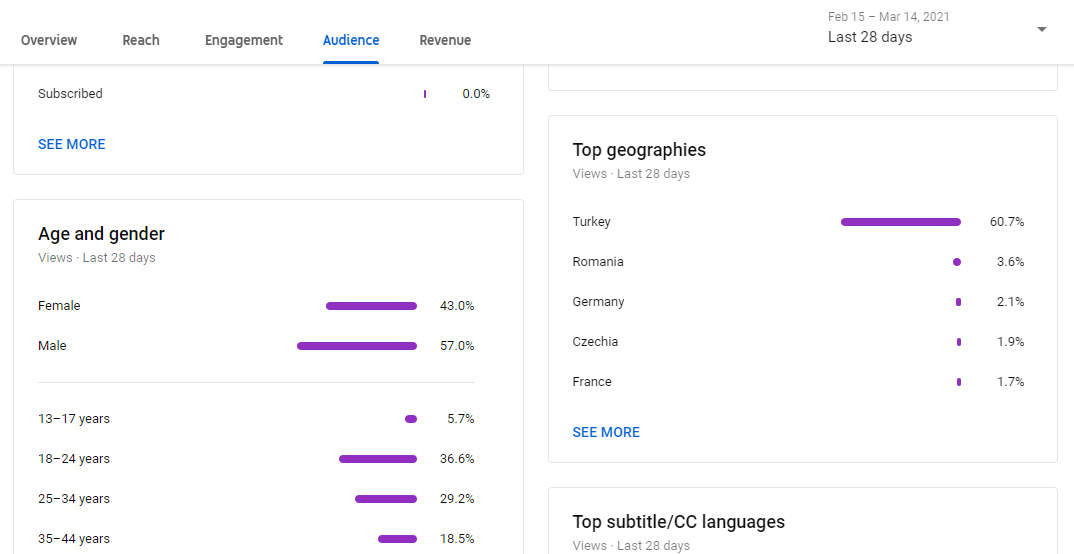Click the 0.0% Subscribed value
This screenshot has width=1074, height=554.
[476, 94]
